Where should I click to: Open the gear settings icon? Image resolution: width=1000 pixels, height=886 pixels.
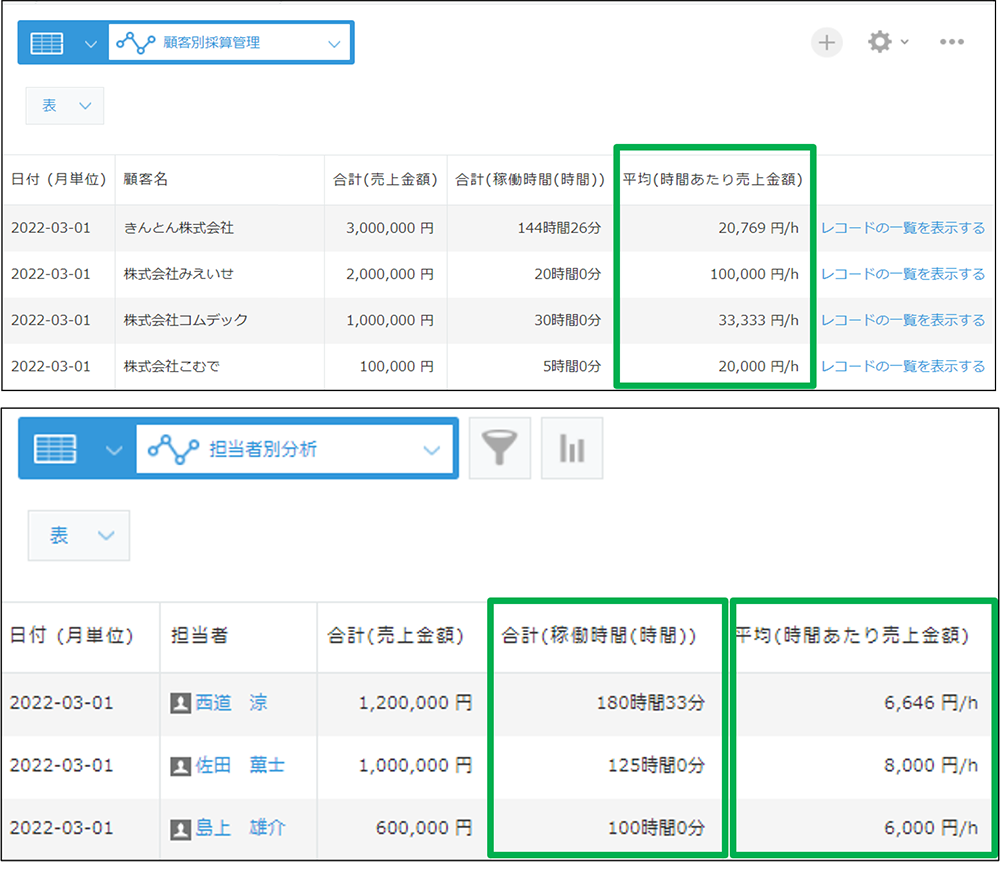point(880,42)
